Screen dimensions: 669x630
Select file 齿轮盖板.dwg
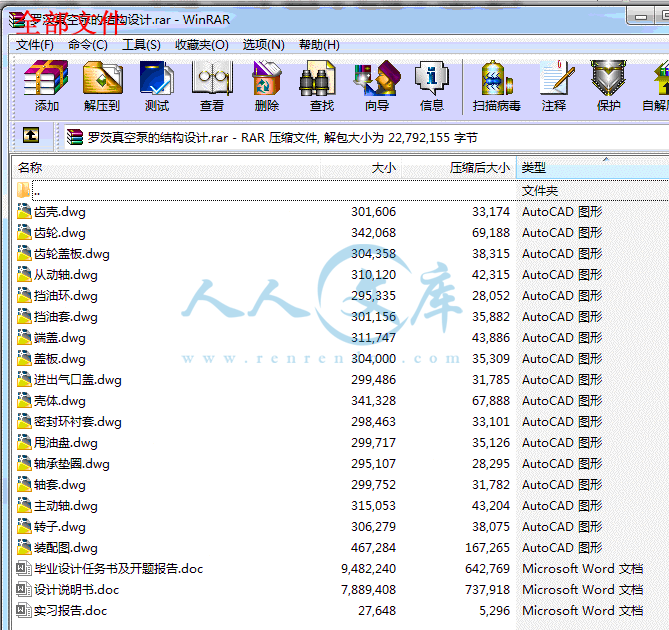pos(72,253)
